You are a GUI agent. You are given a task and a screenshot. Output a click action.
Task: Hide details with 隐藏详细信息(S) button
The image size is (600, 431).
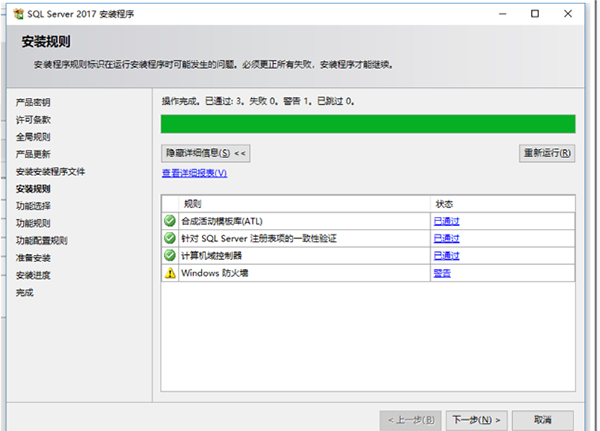click(x=206, y=153)
